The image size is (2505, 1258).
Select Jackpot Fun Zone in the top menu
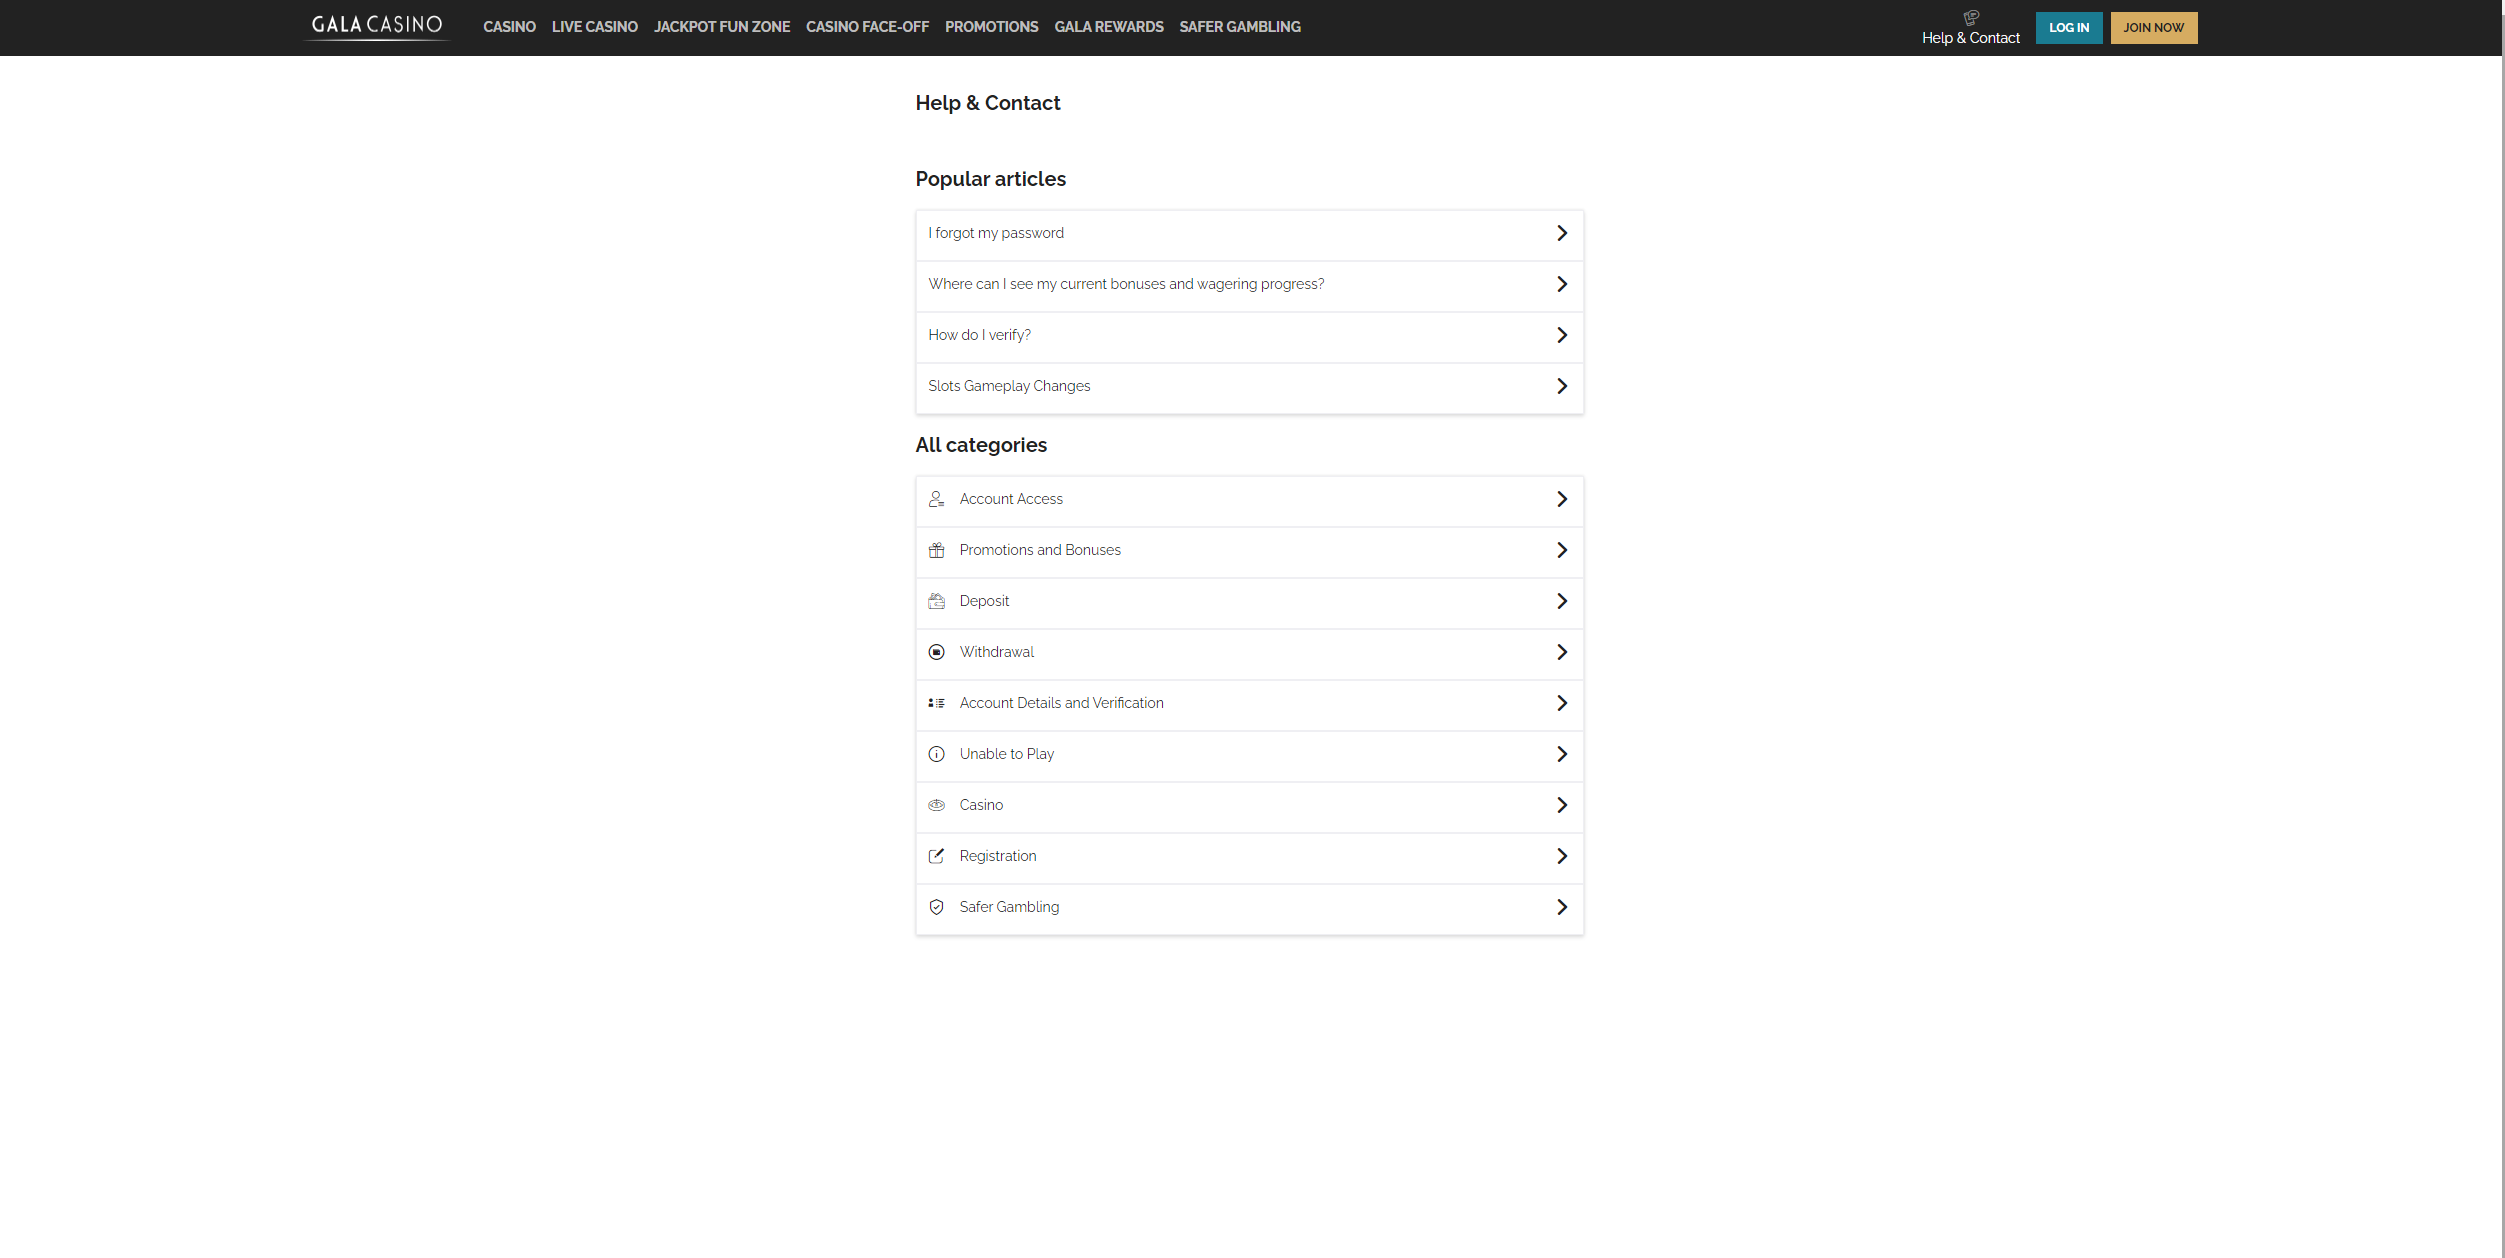721,27
